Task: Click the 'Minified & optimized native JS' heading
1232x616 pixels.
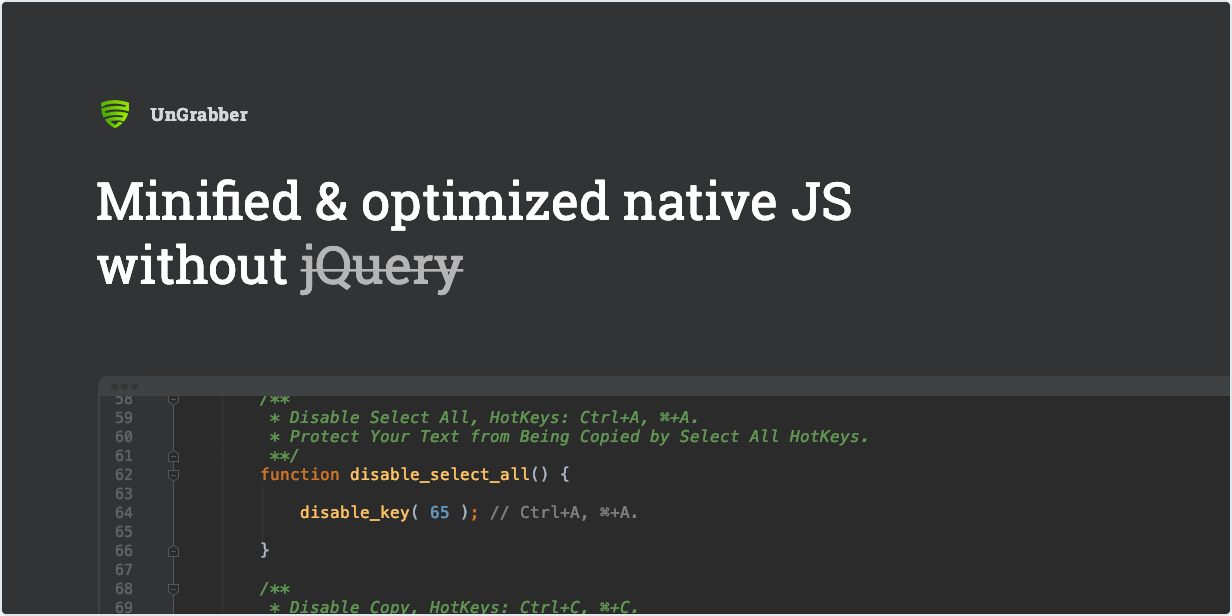Action: tap(474, 203)
